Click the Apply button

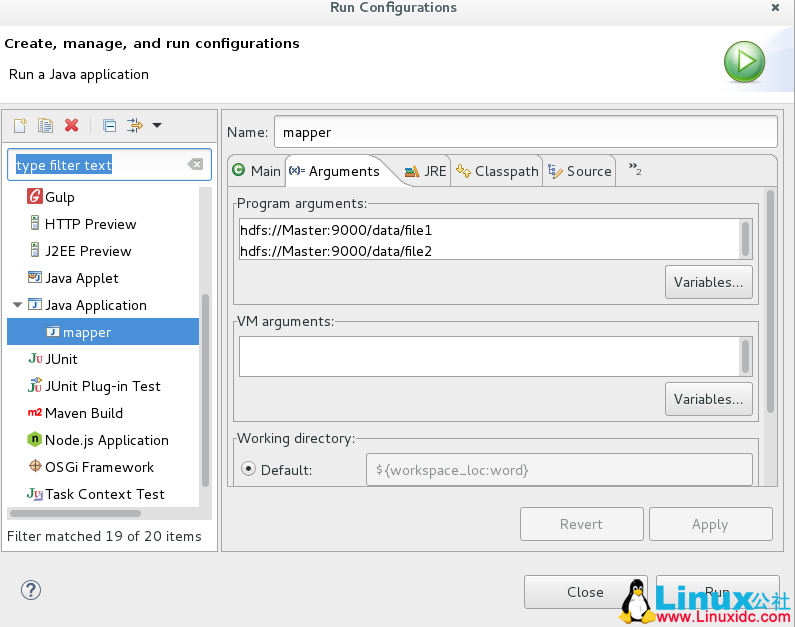(710, 524)
